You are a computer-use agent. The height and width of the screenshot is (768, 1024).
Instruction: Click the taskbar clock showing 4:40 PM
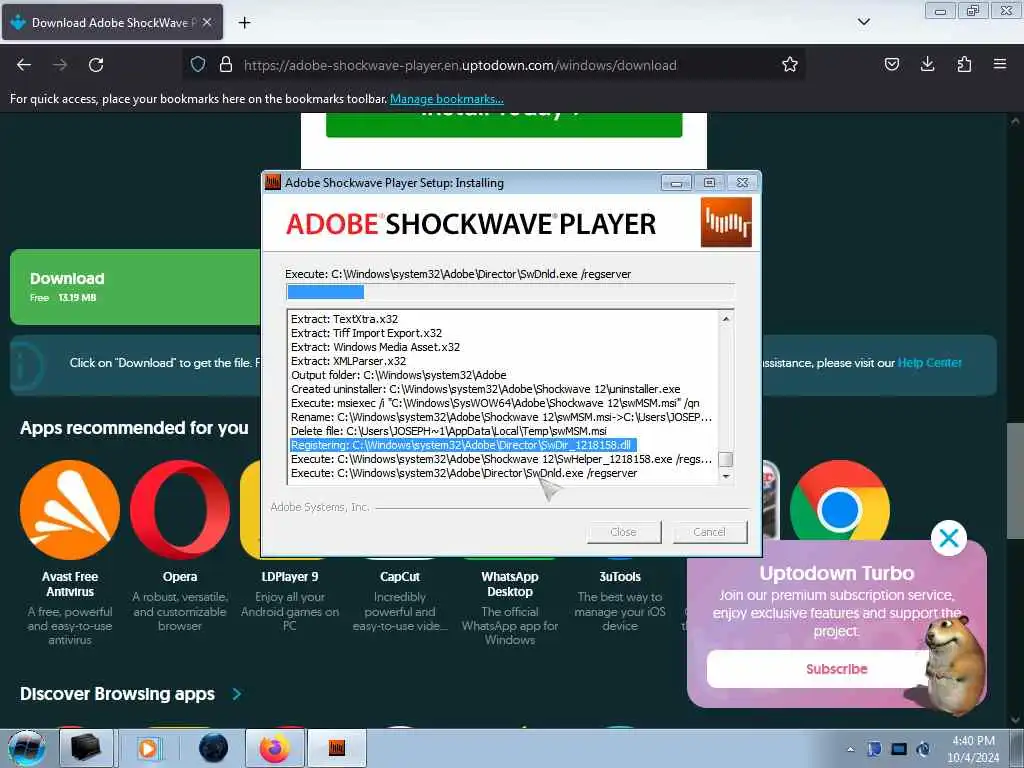973,749
